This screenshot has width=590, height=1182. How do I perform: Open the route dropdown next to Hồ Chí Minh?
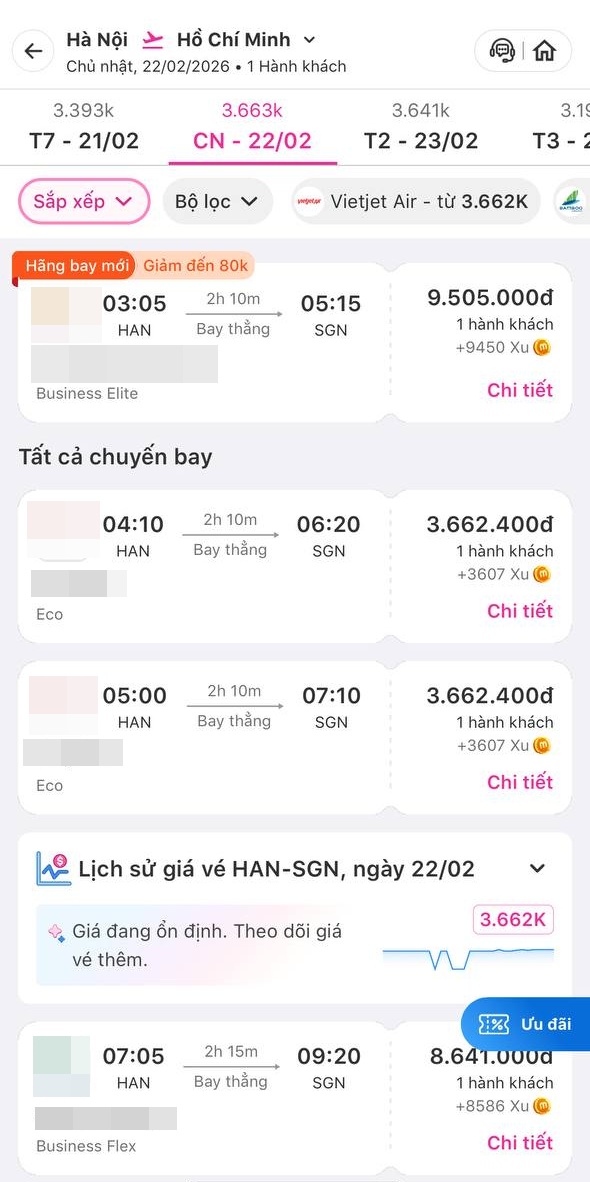[x=308, y=39]
